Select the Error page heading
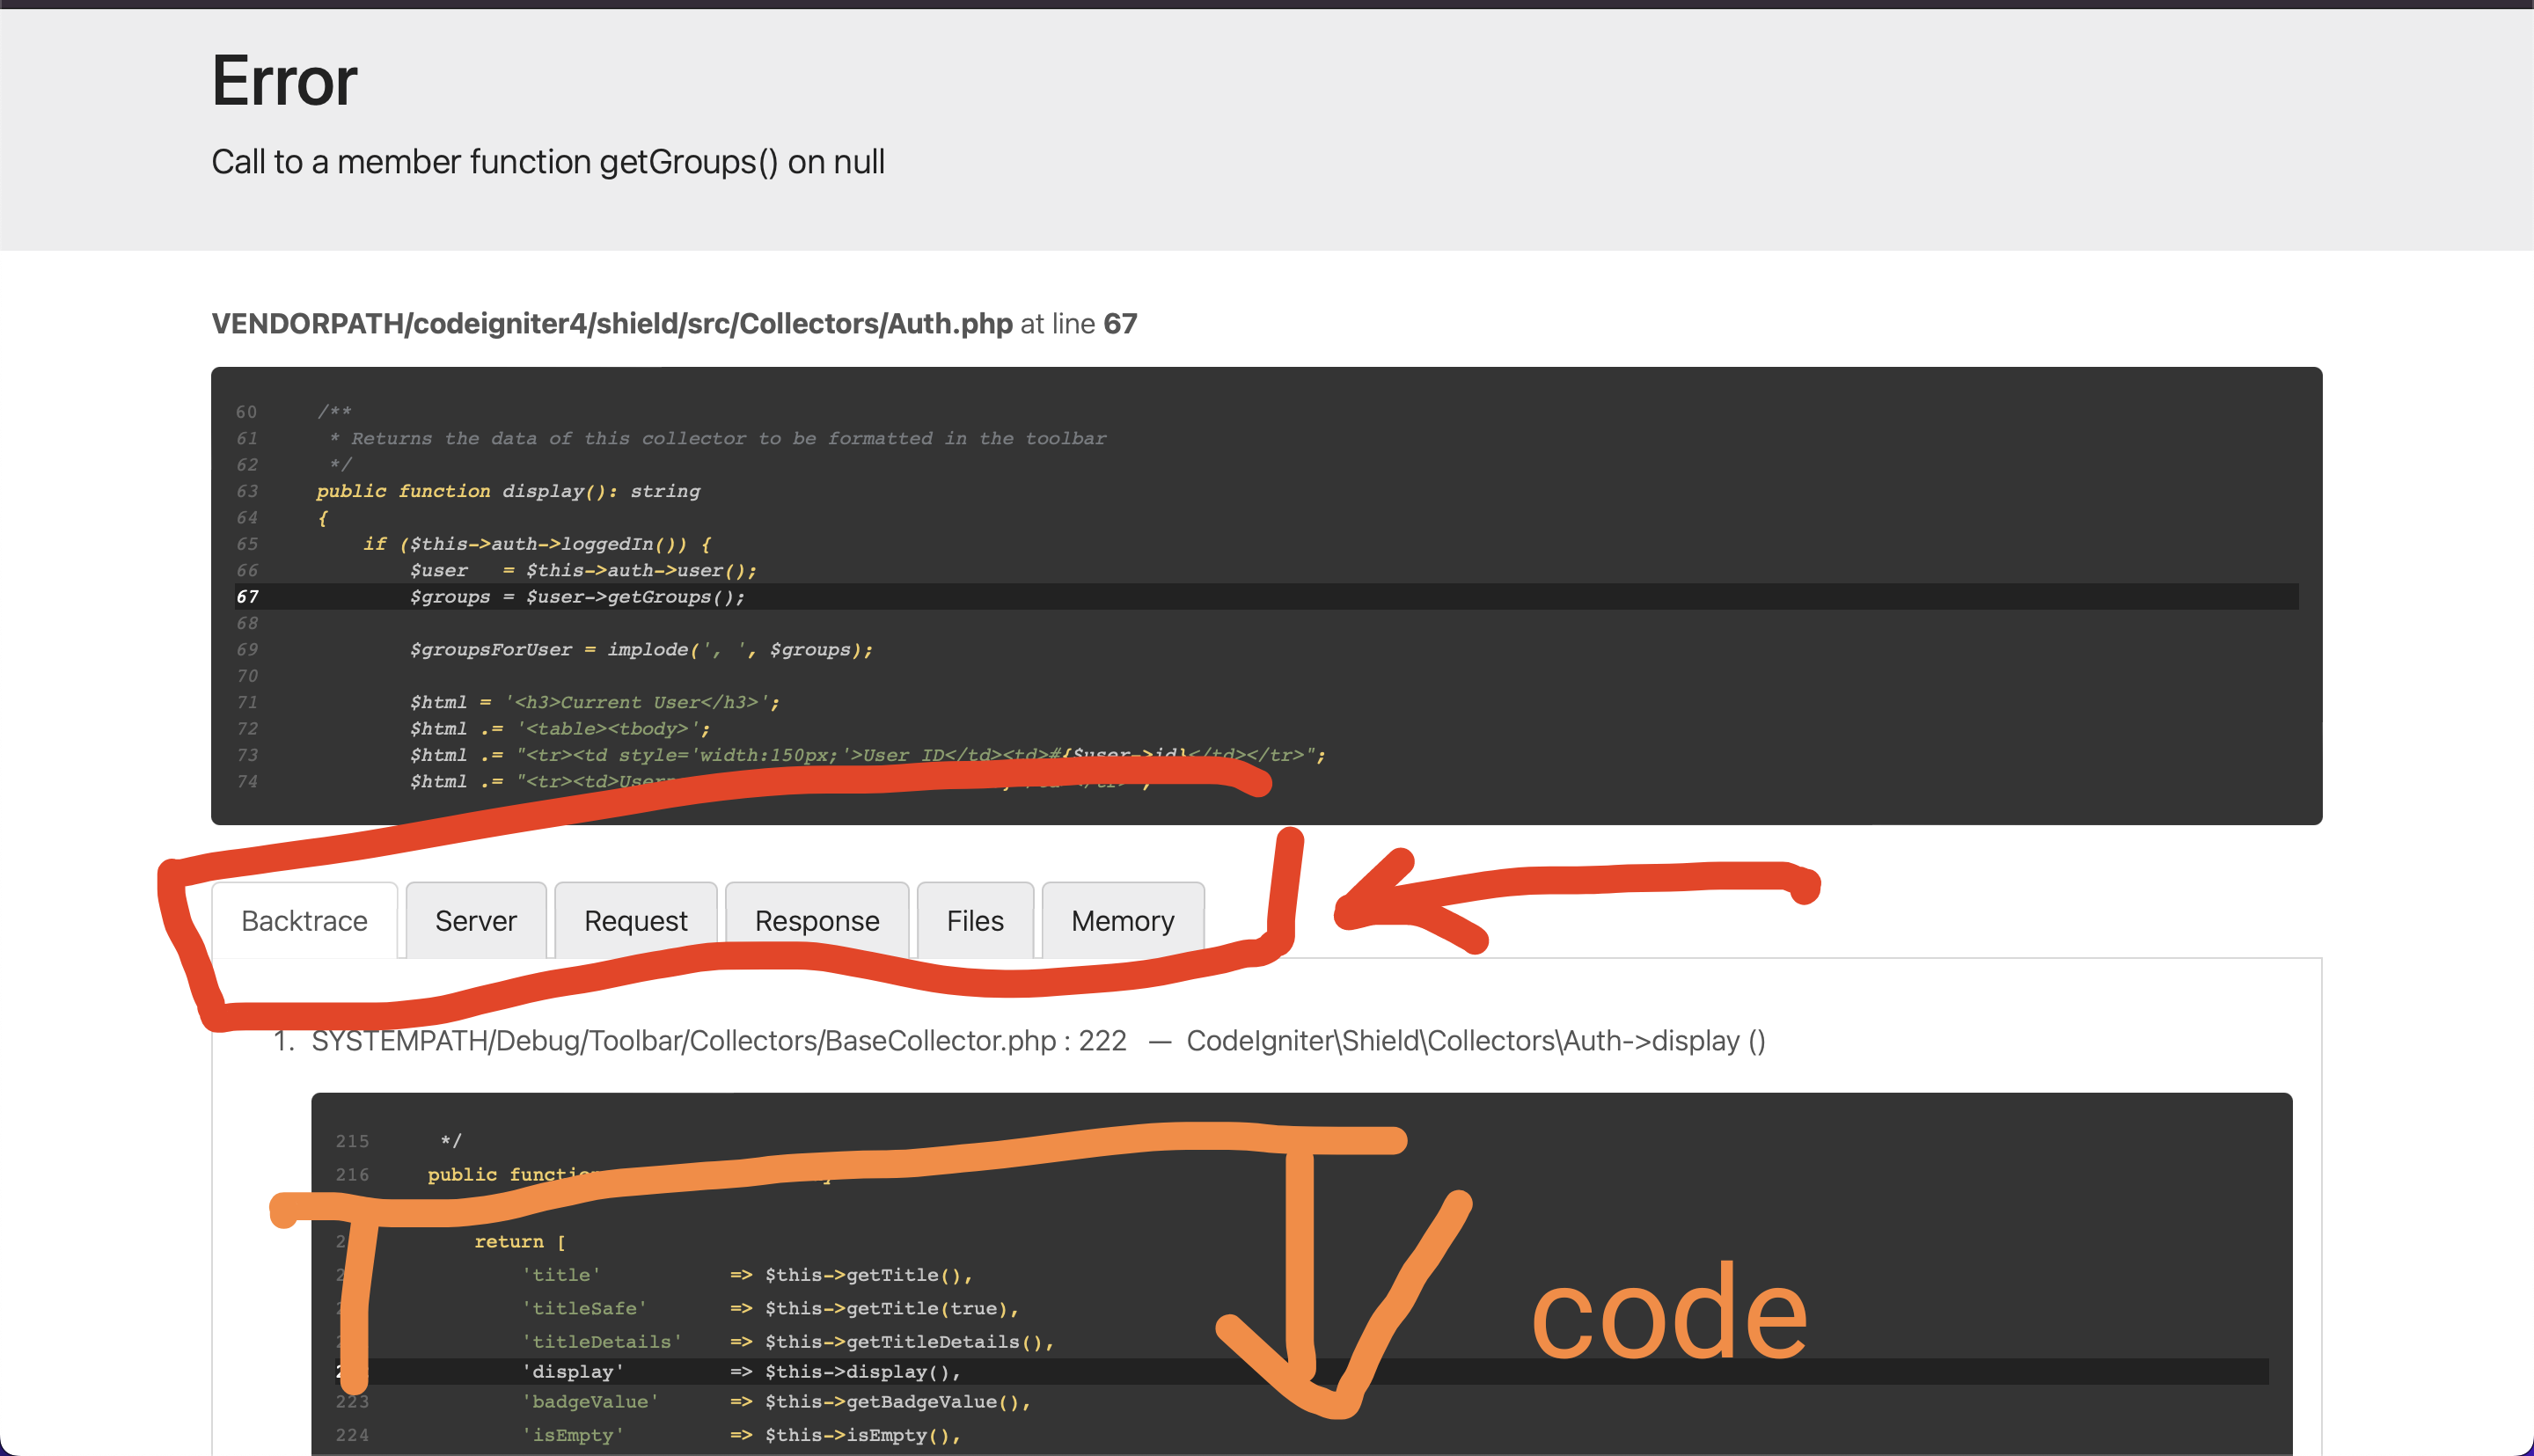The width and height of the screenshot is (2534, 1456). point(283,80)
